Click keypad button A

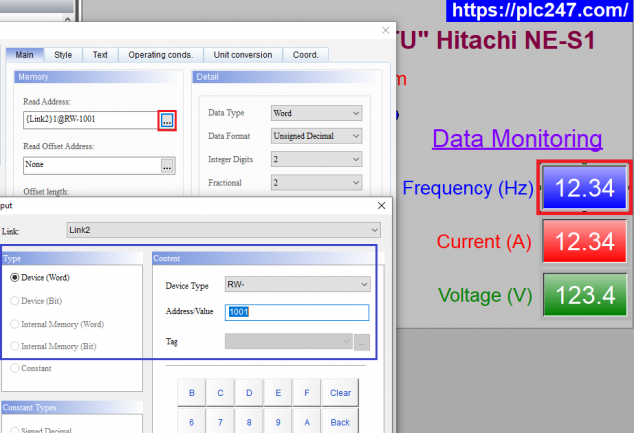click(x=307, y=421)
